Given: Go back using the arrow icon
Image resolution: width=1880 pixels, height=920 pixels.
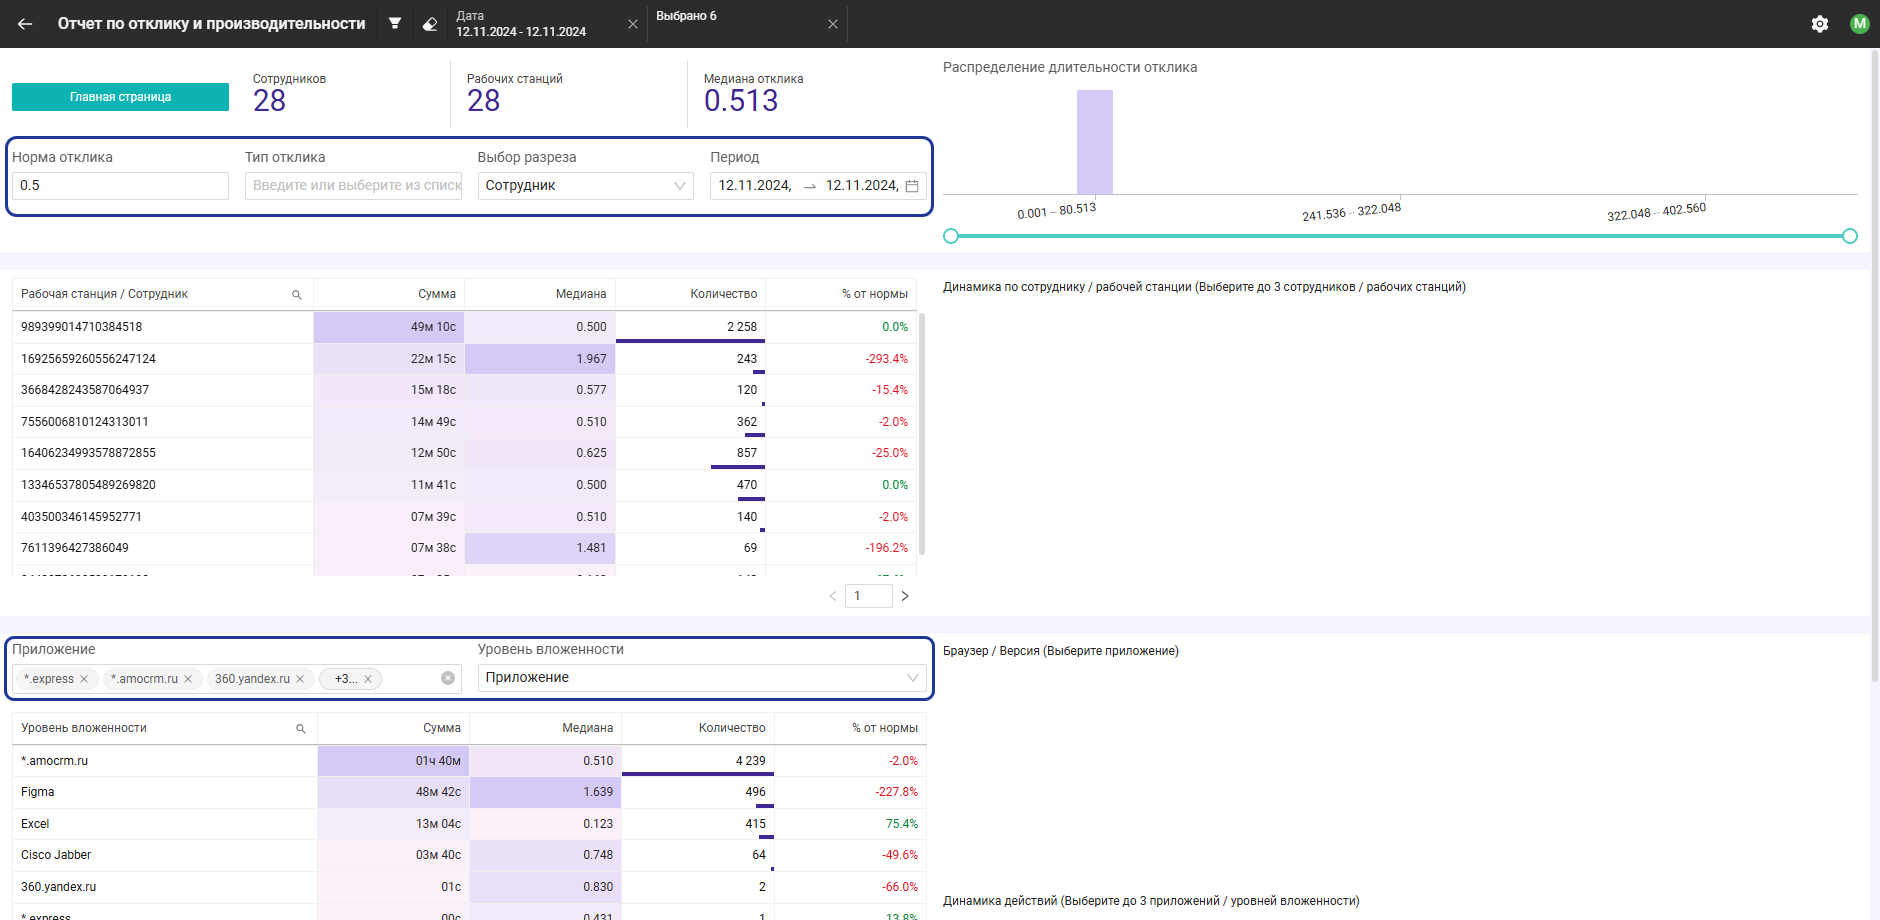Looking at the screenshot, I should pos(25,24).
